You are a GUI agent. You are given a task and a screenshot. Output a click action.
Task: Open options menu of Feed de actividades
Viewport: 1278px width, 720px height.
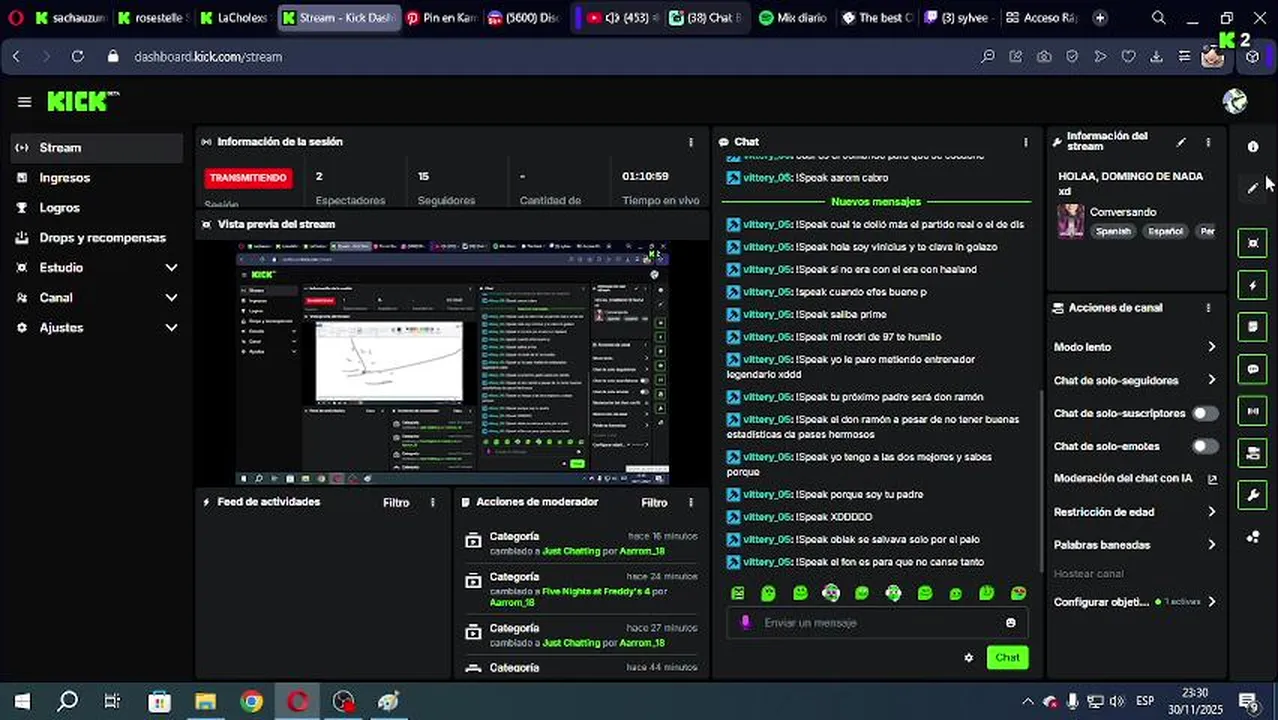[432, 502]
